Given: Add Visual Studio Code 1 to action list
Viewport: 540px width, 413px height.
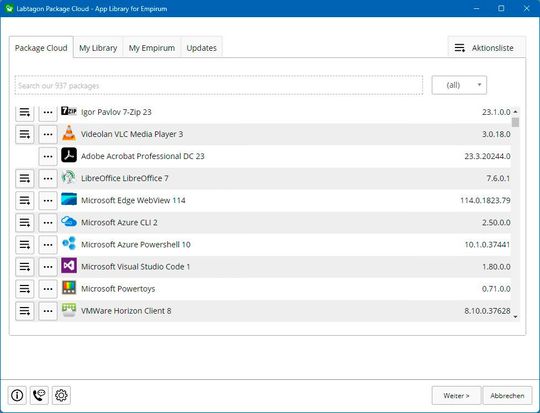Looking at the screenshot, I should [x=24, y=266].
